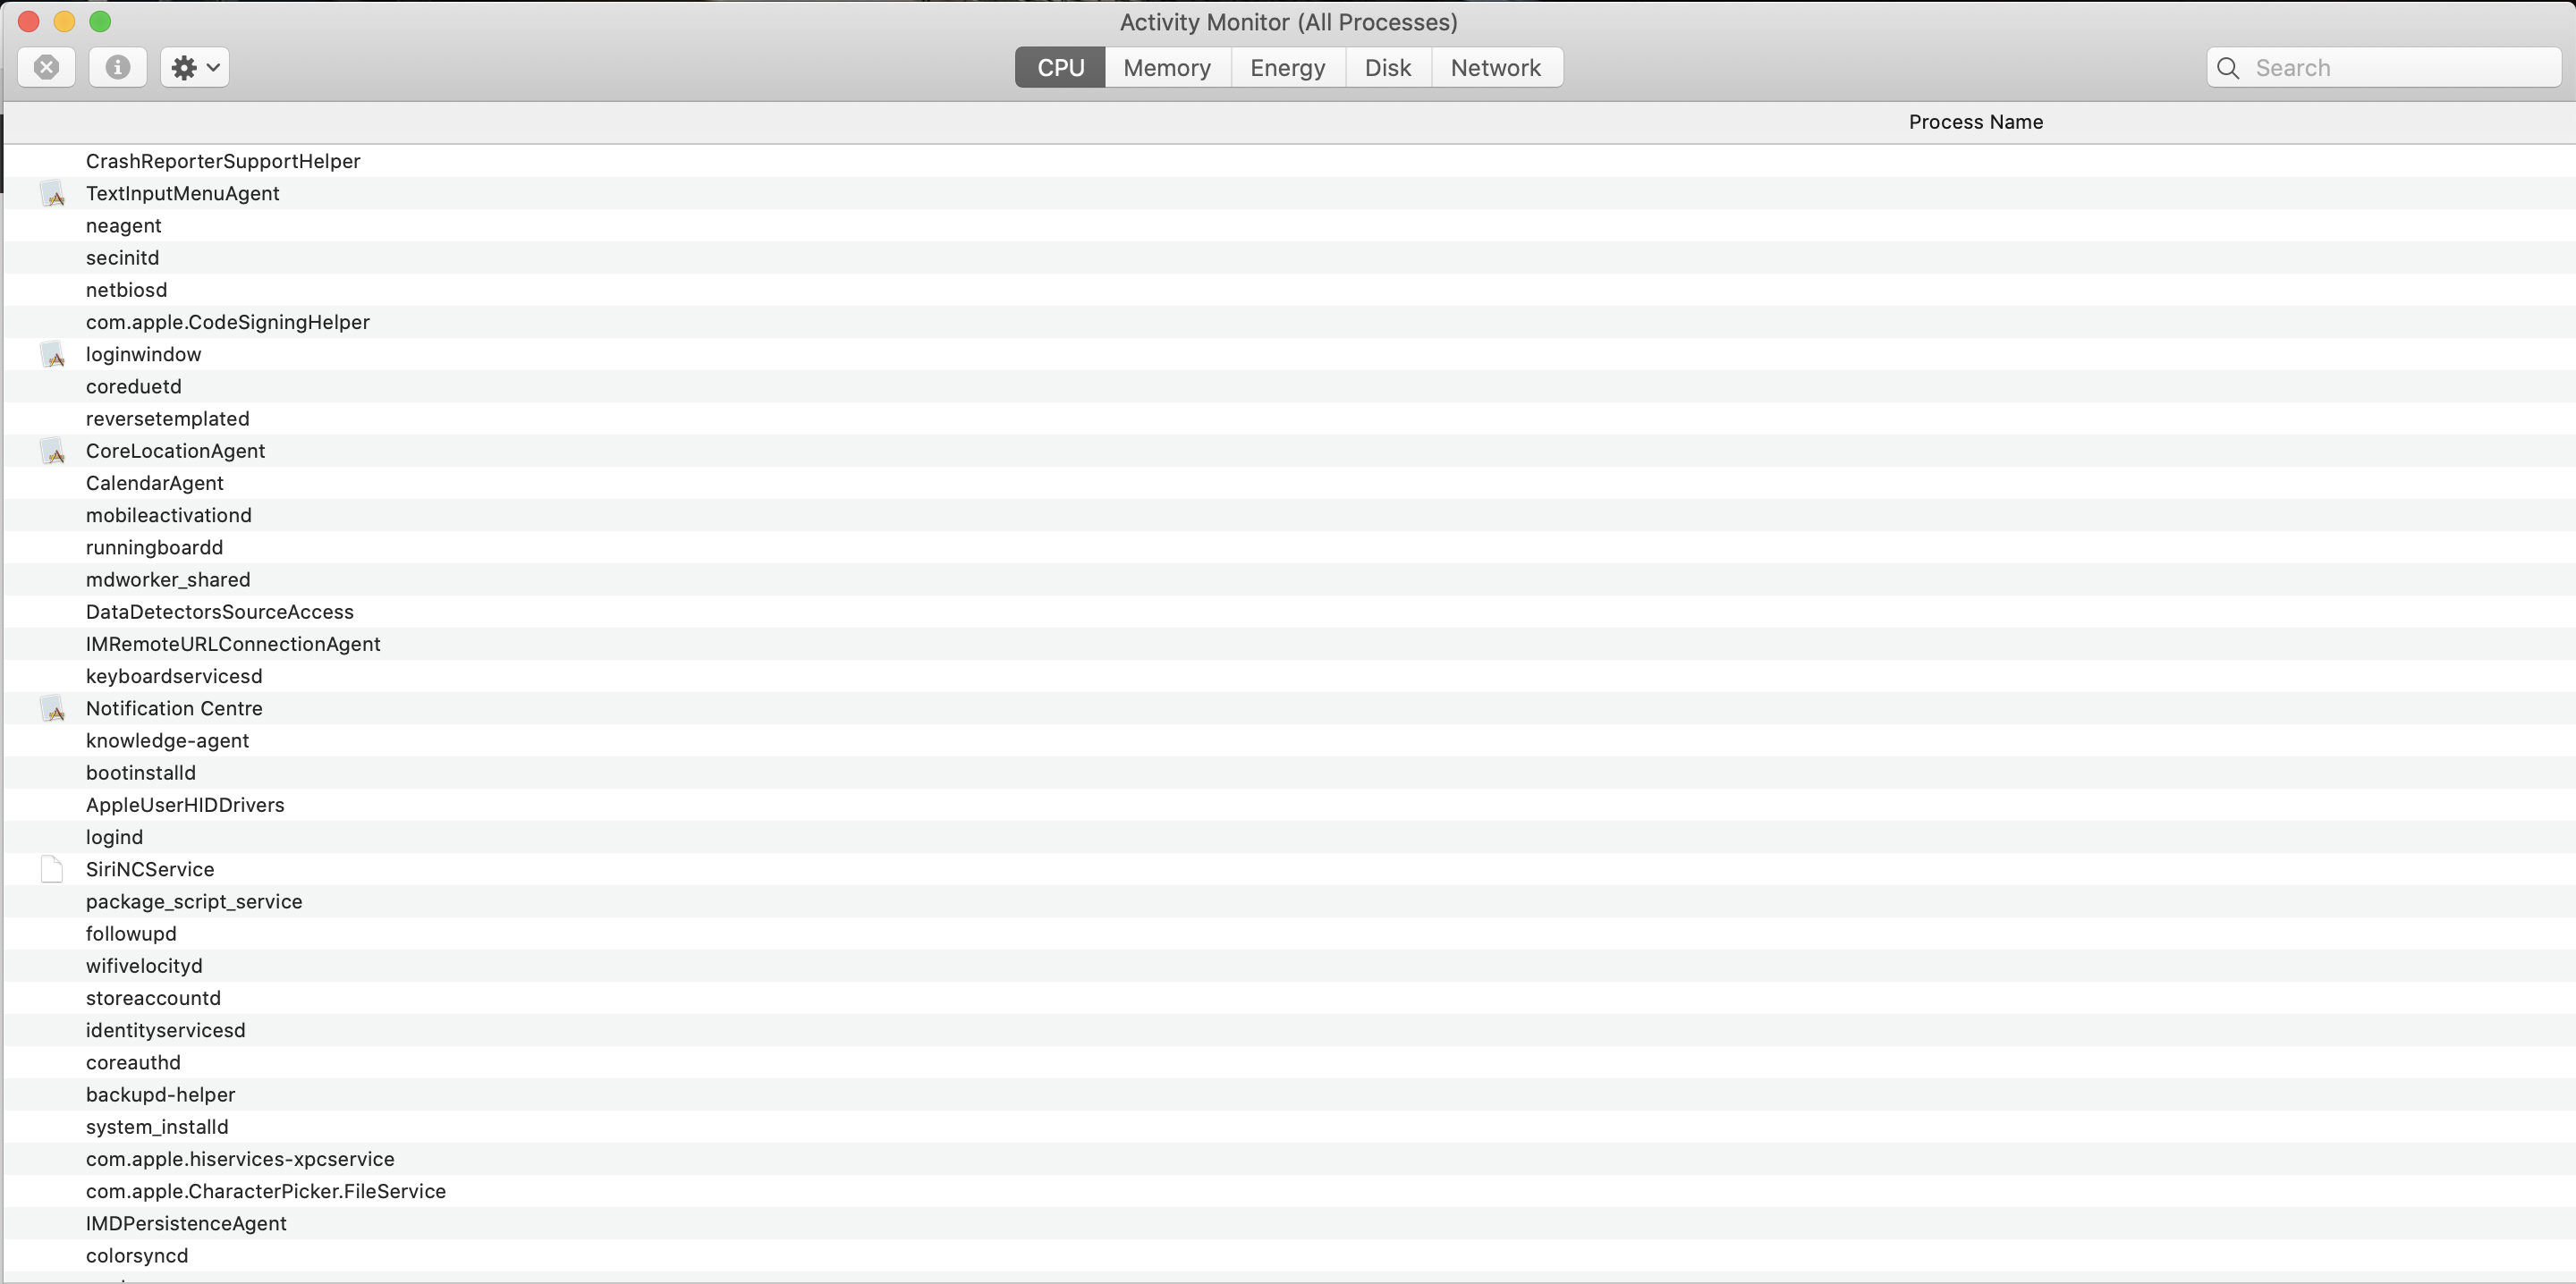Click the green zoom window button

tap(100, 21)
